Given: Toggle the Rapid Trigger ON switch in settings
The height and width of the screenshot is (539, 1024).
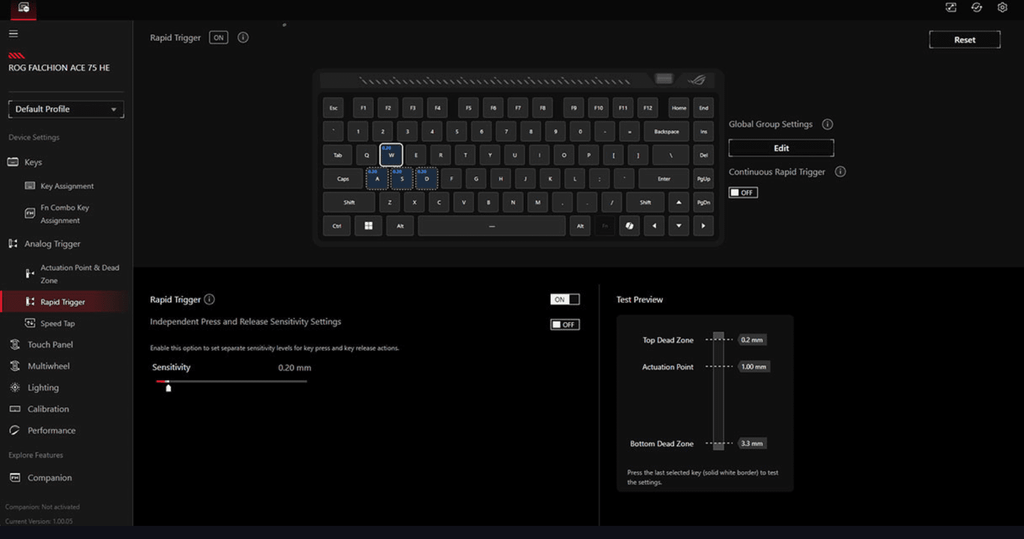Looking at the screenshot, I should (565, 299).
